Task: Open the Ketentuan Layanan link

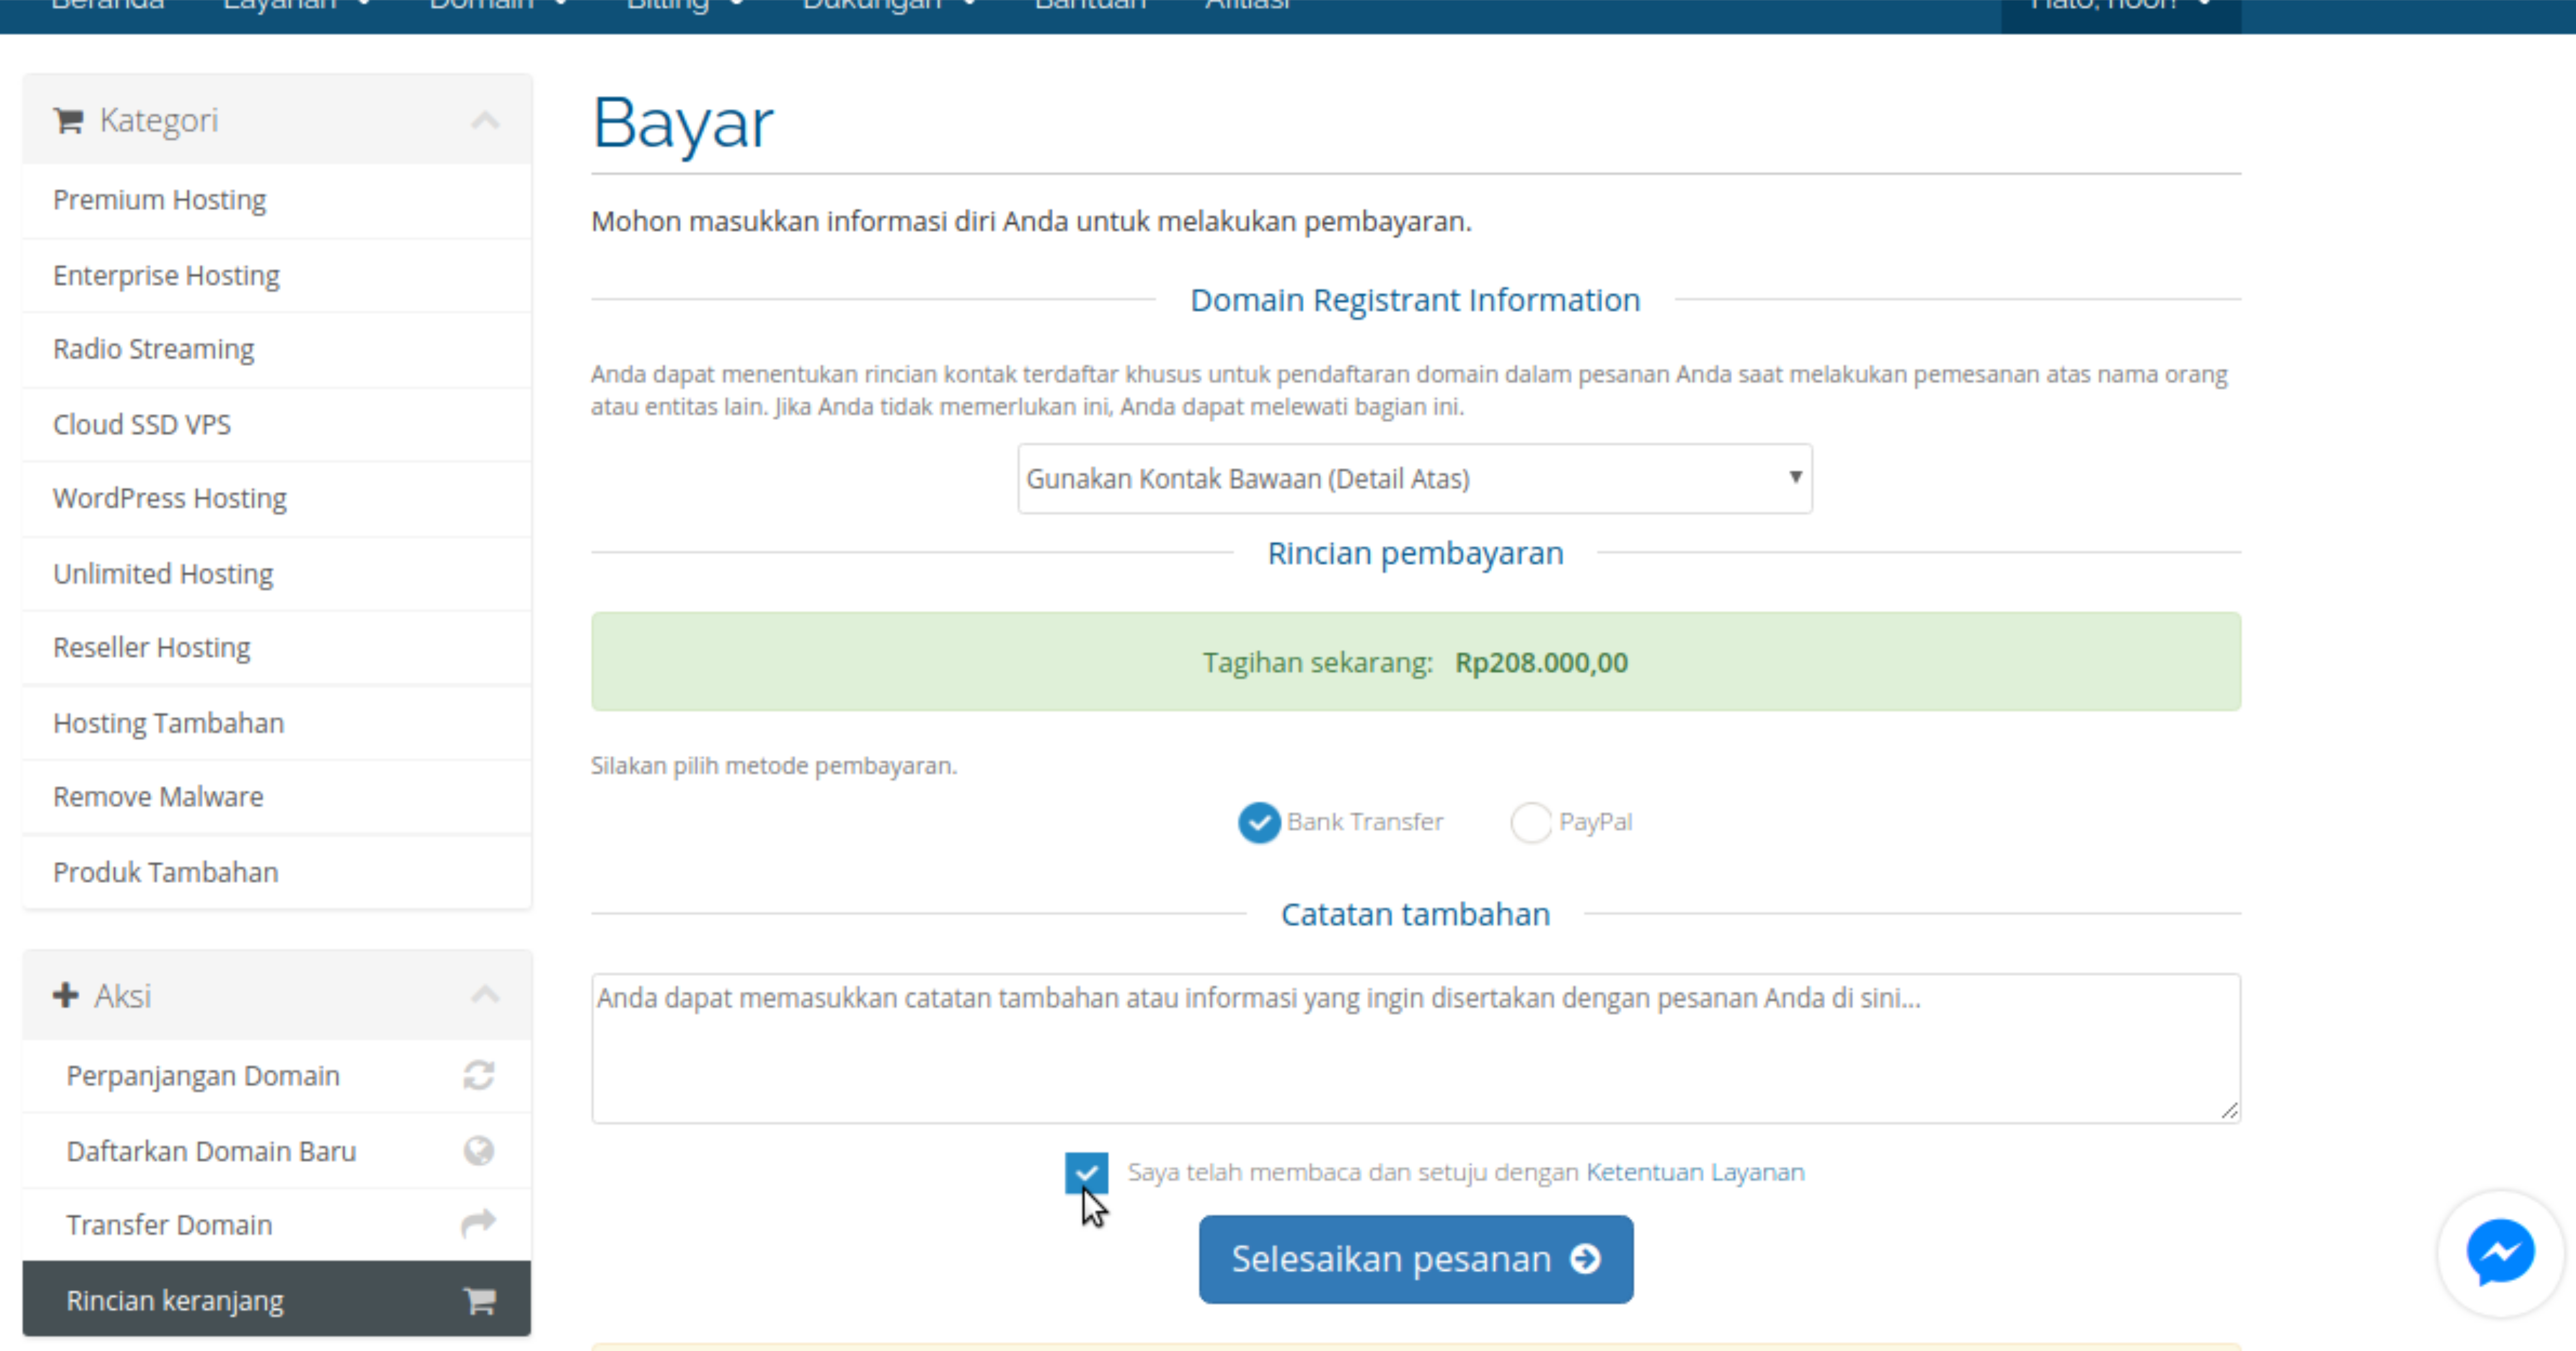Action: click(x=1695, y=1172)
